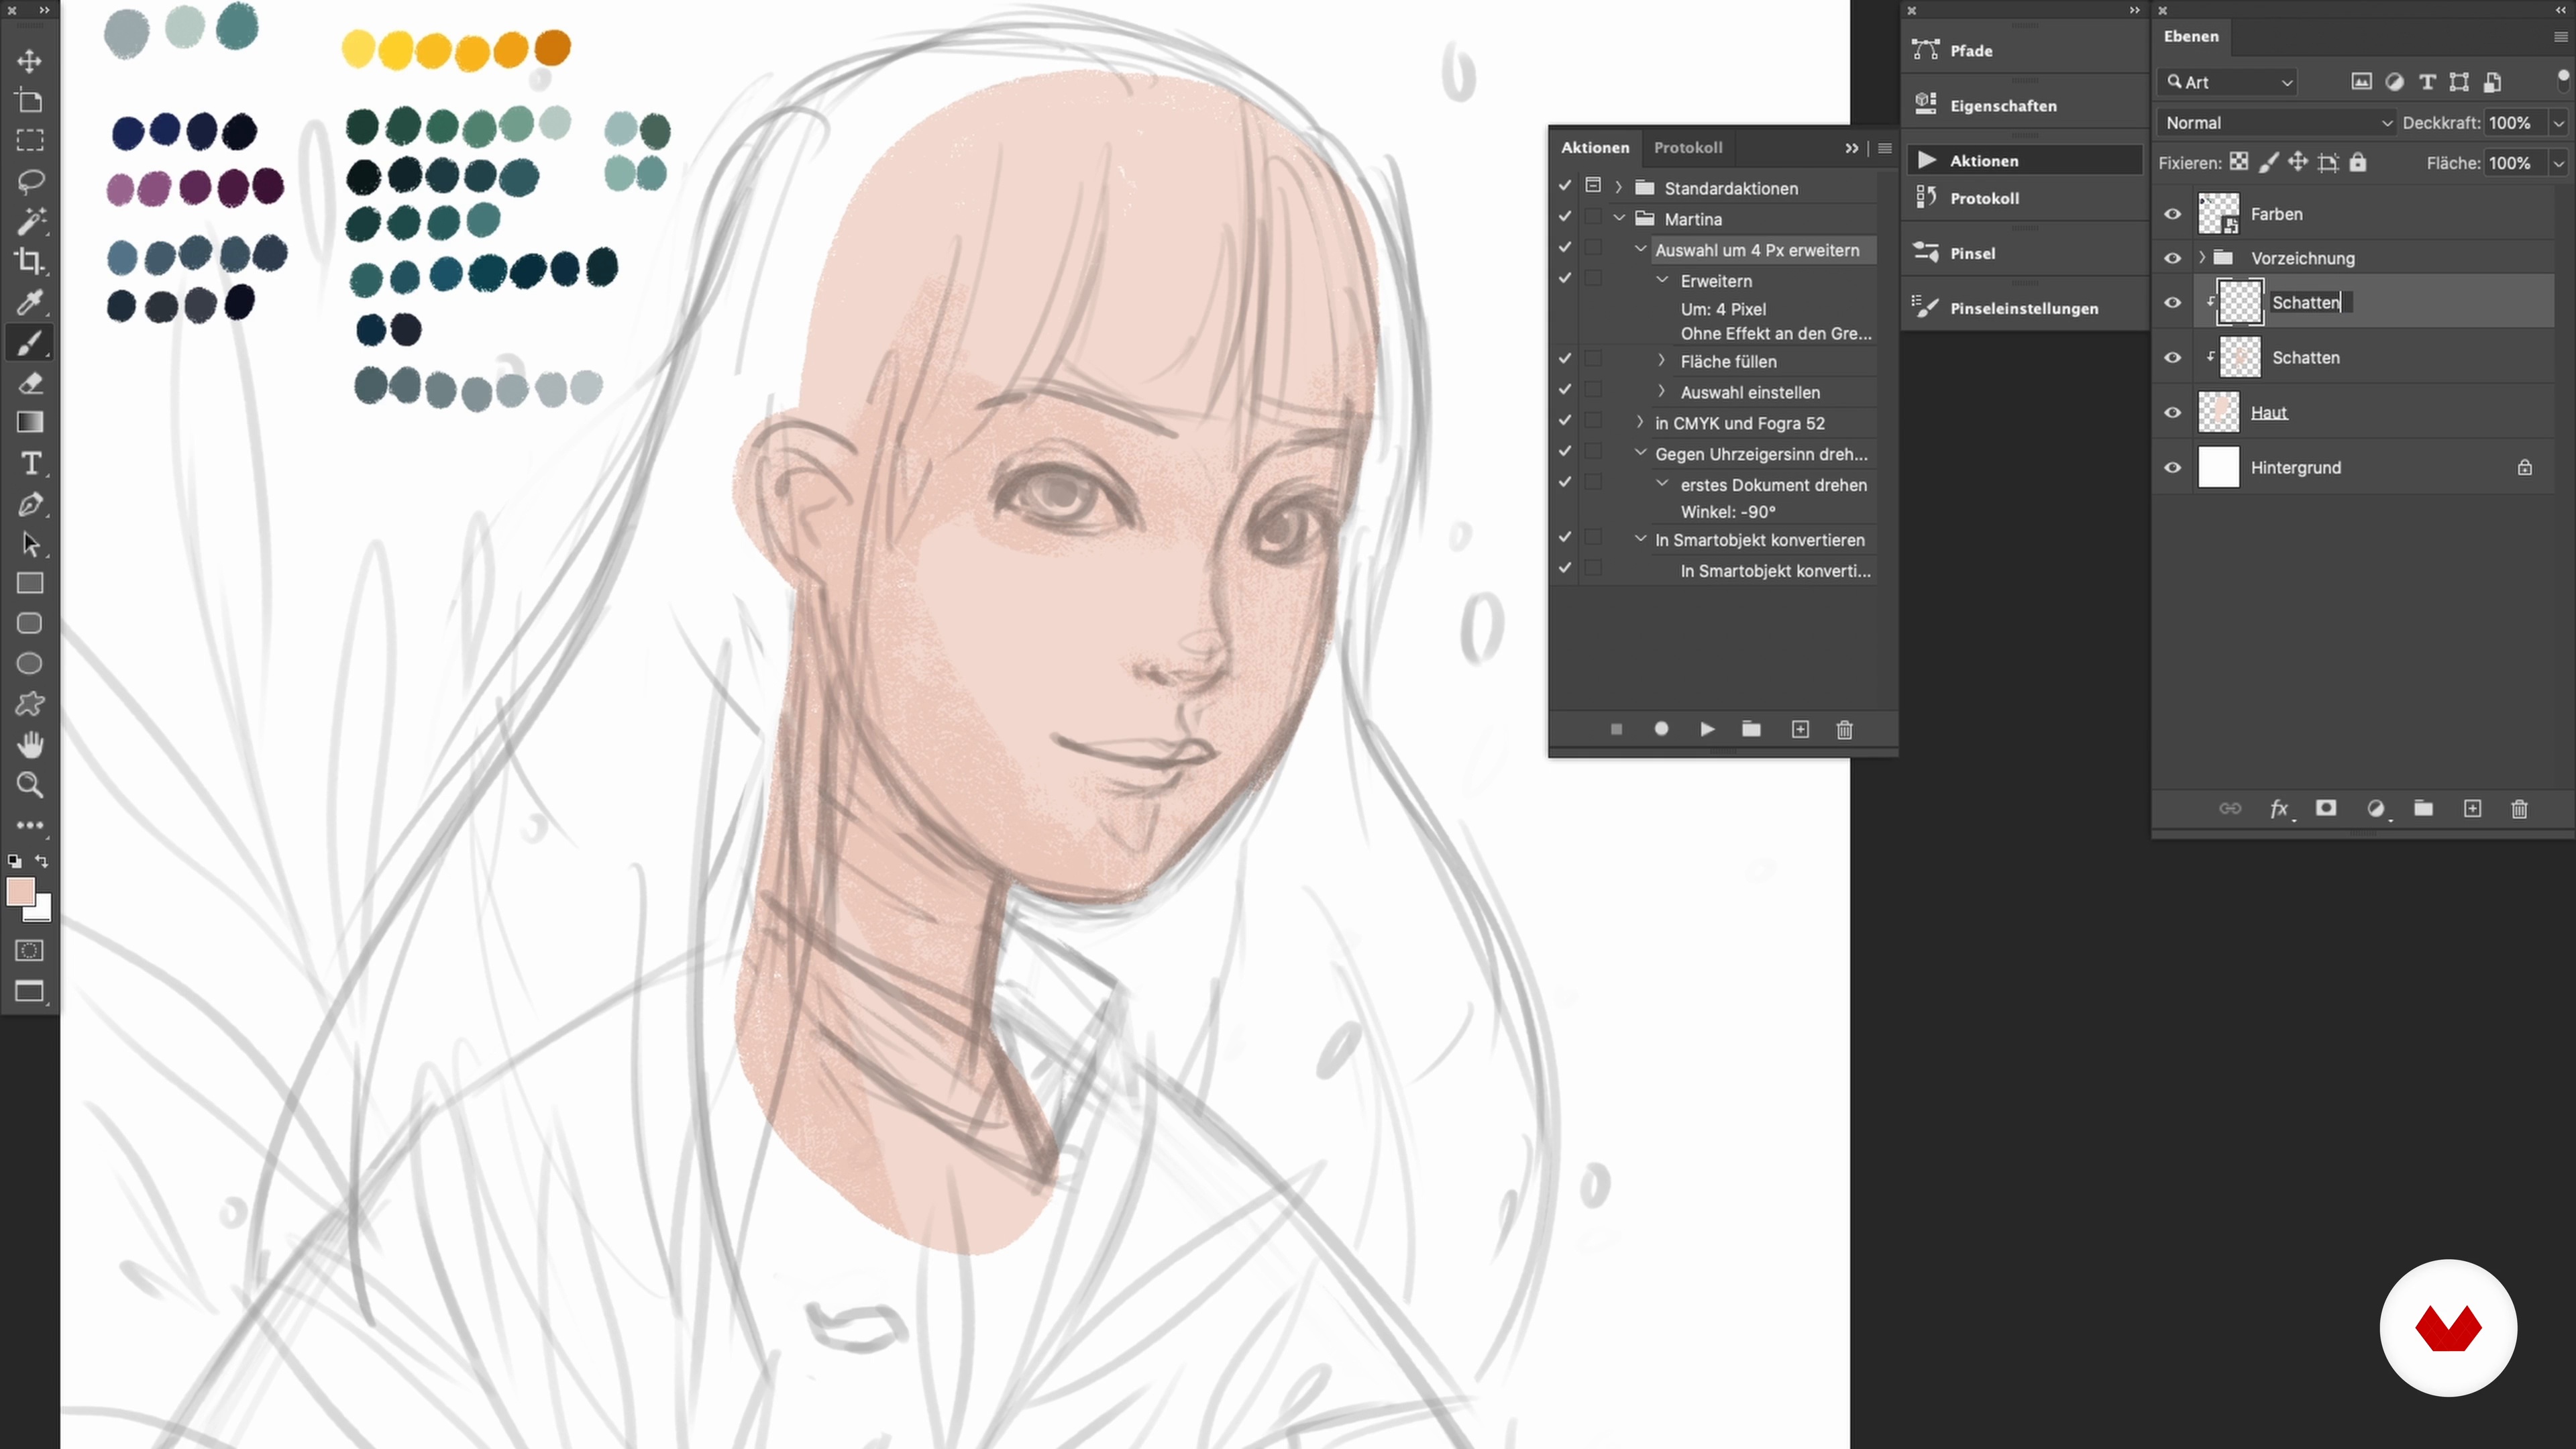Hide the Farben layer
2576x1449 pixels.
tap(2172, 214)
